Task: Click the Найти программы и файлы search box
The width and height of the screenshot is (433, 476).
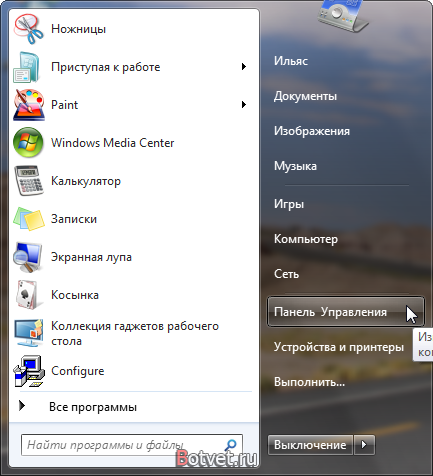Action: pyautogui.click(x=132, y=445)
